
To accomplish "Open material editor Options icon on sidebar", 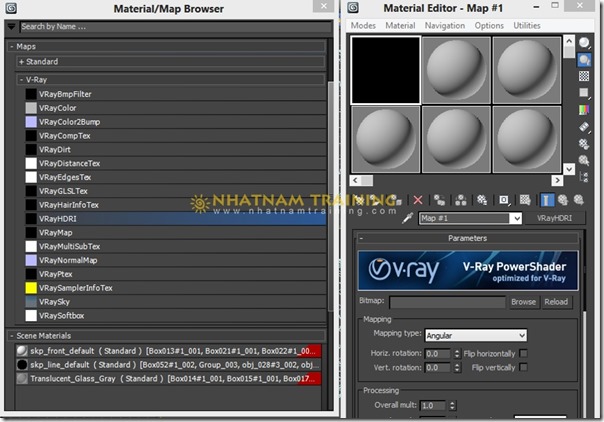I will (584, 144).
